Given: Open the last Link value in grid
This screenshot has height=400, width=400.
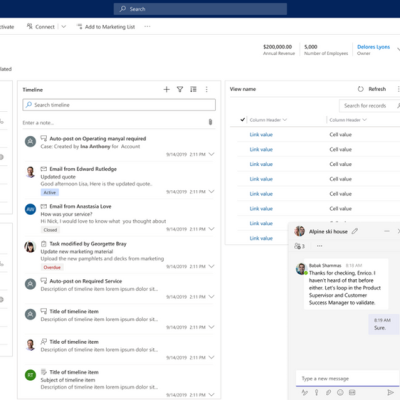Looking at the screenshot, I should point(261,238).
